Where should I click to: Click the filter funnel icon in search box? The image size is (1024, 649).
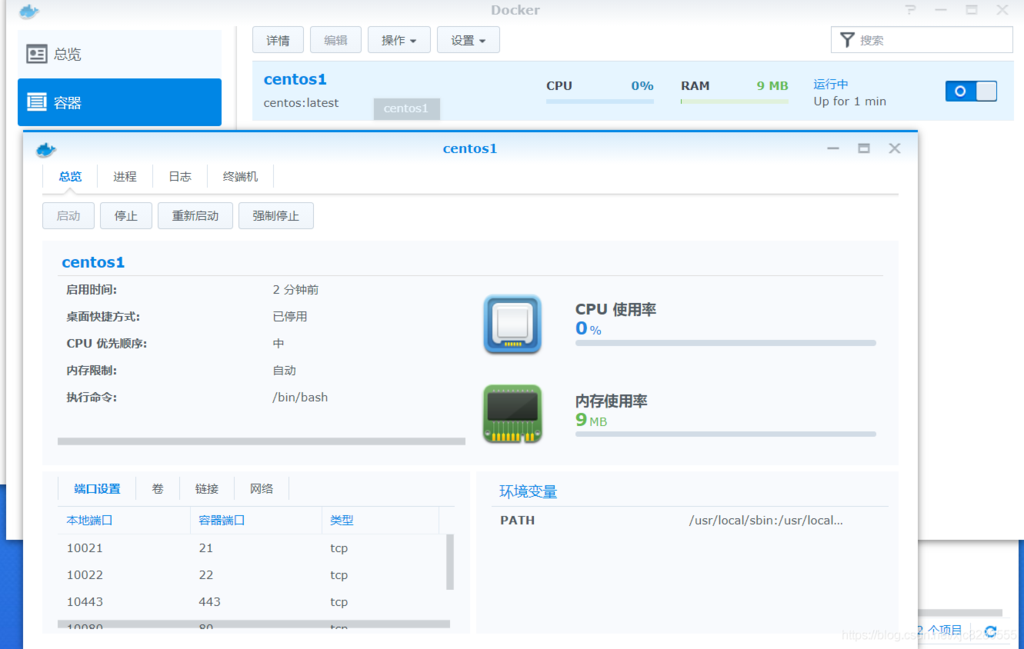tap(847, 40)
